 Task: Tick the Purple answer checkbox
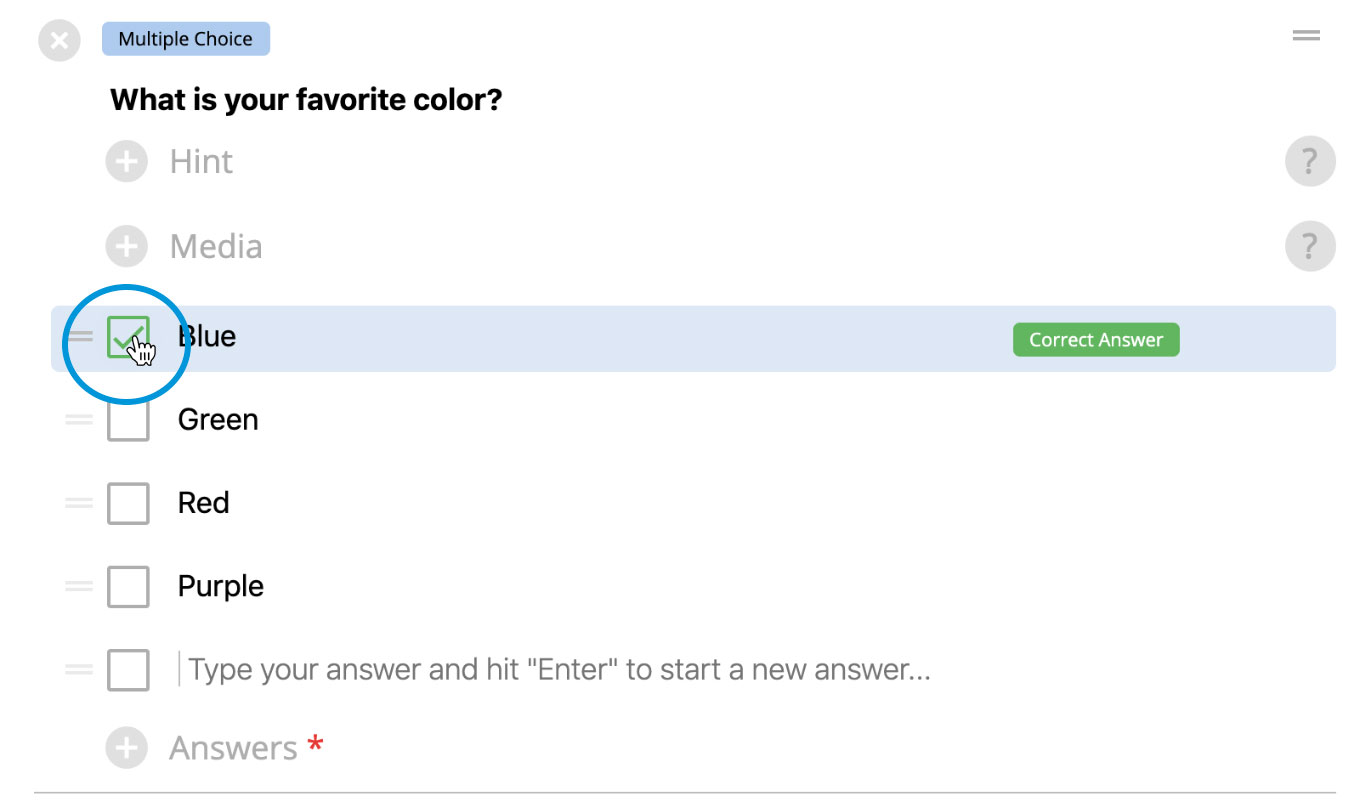coord(128,586)
